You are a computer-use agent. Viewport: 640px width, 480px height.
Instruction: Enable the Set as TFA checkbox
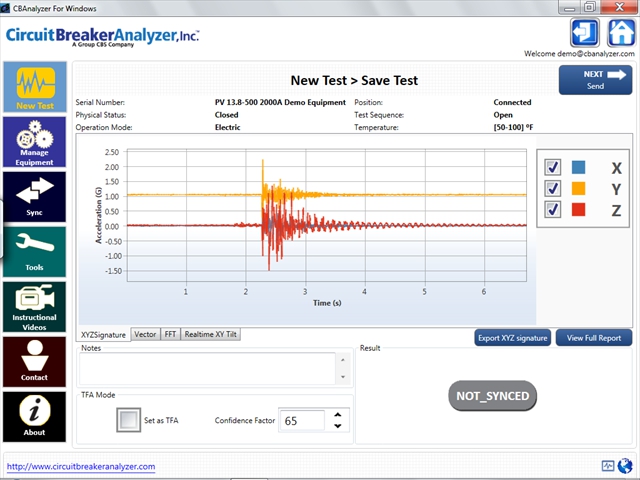click(x=129, y=420)
